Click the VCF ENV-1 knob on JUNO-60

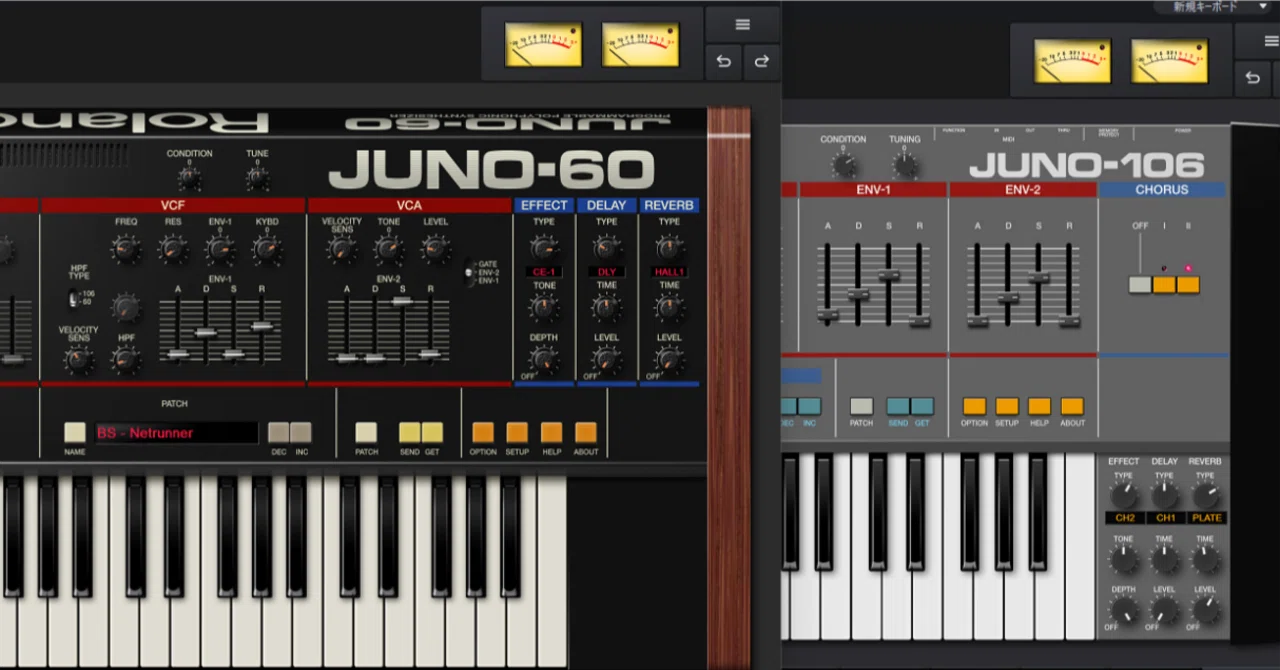tap(220, 249)
